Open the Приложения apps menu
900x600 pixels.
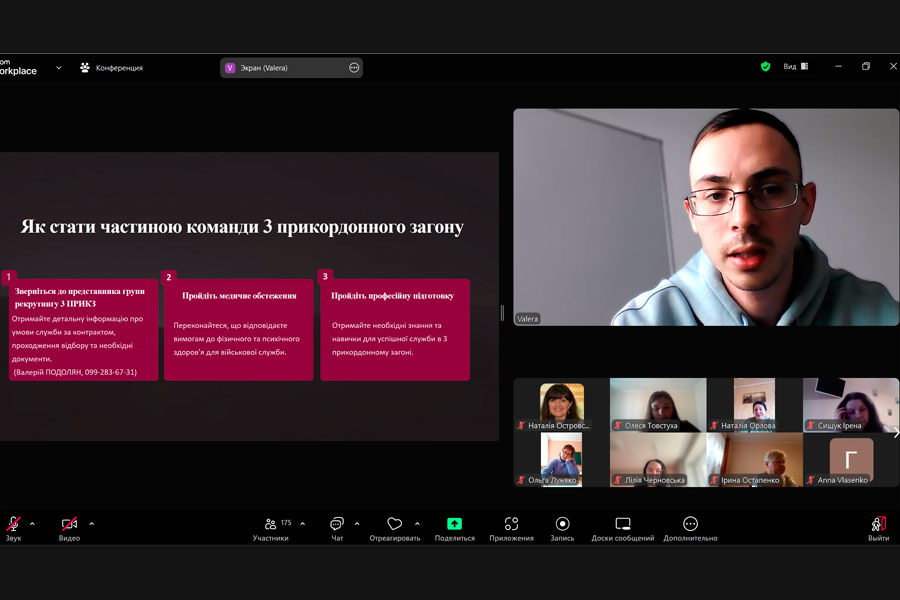tap(511, 528)
